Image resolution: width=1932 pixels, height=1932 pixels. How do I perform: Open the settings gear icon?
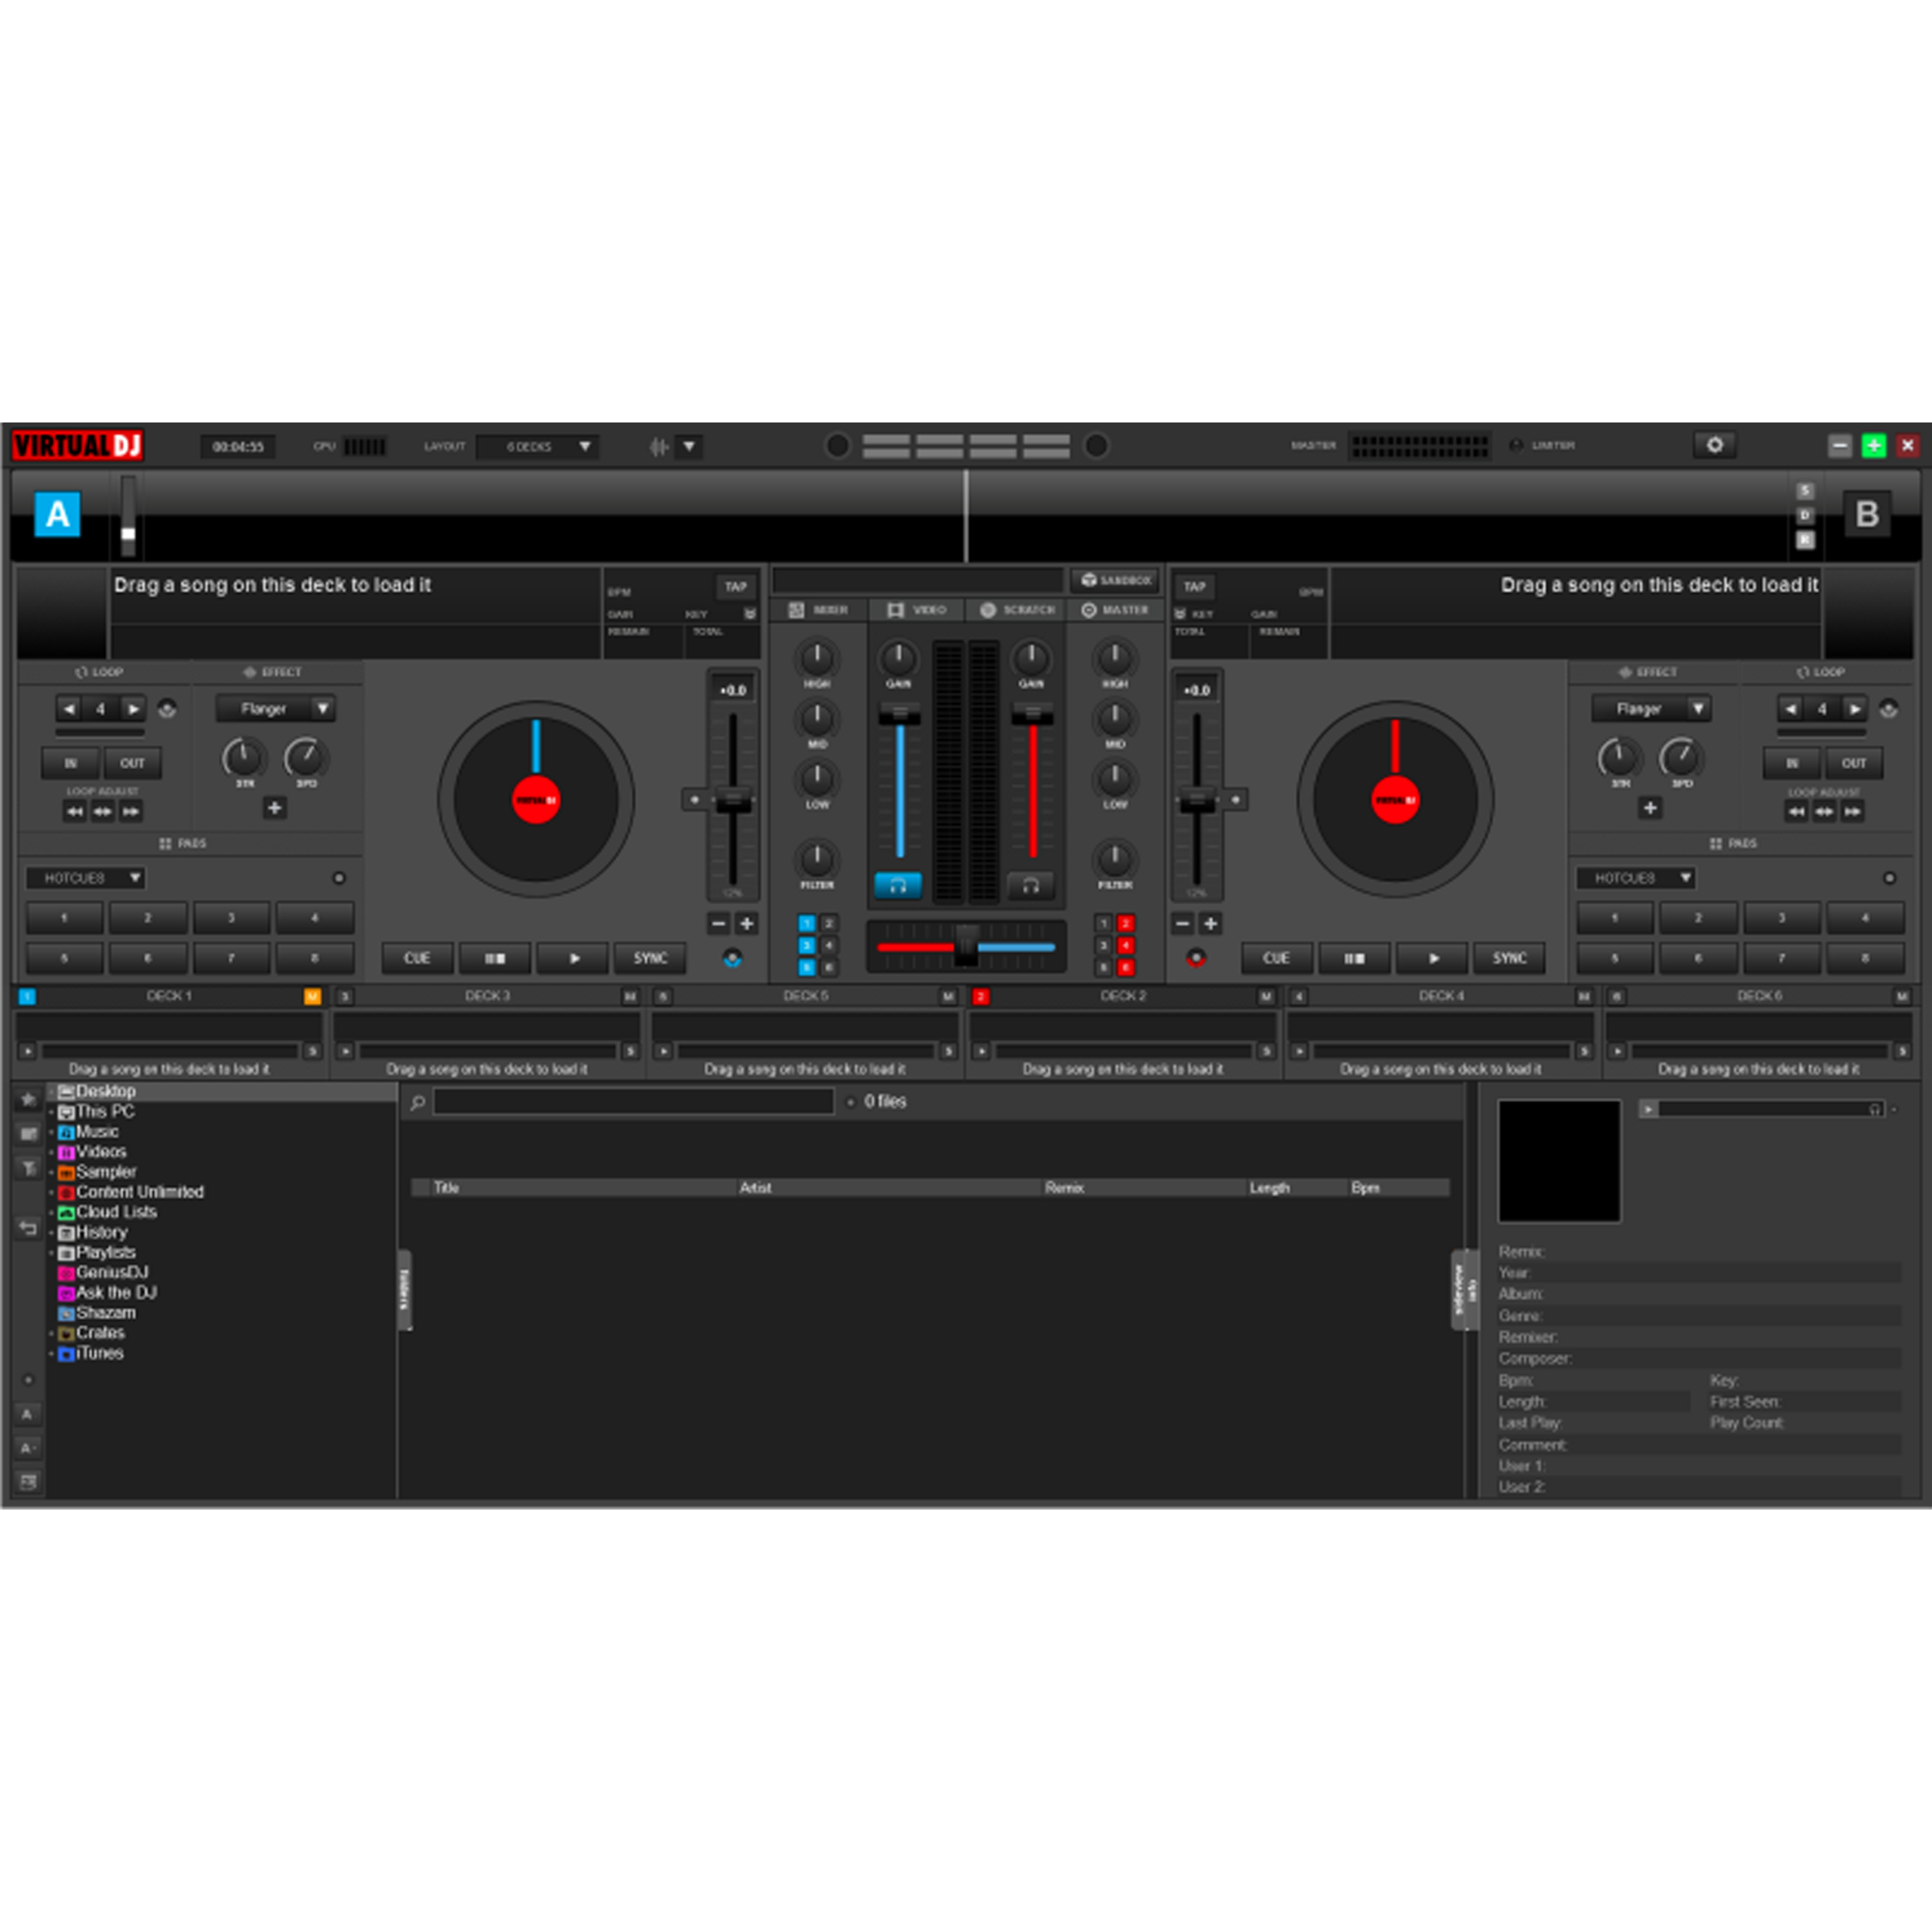coord(1714,445)
